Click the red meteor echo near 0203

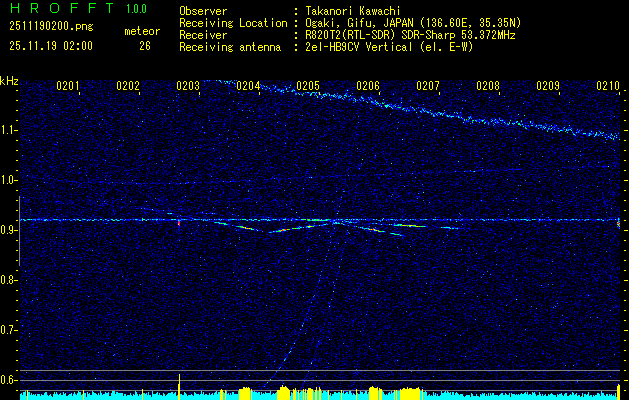click(179, 223)
